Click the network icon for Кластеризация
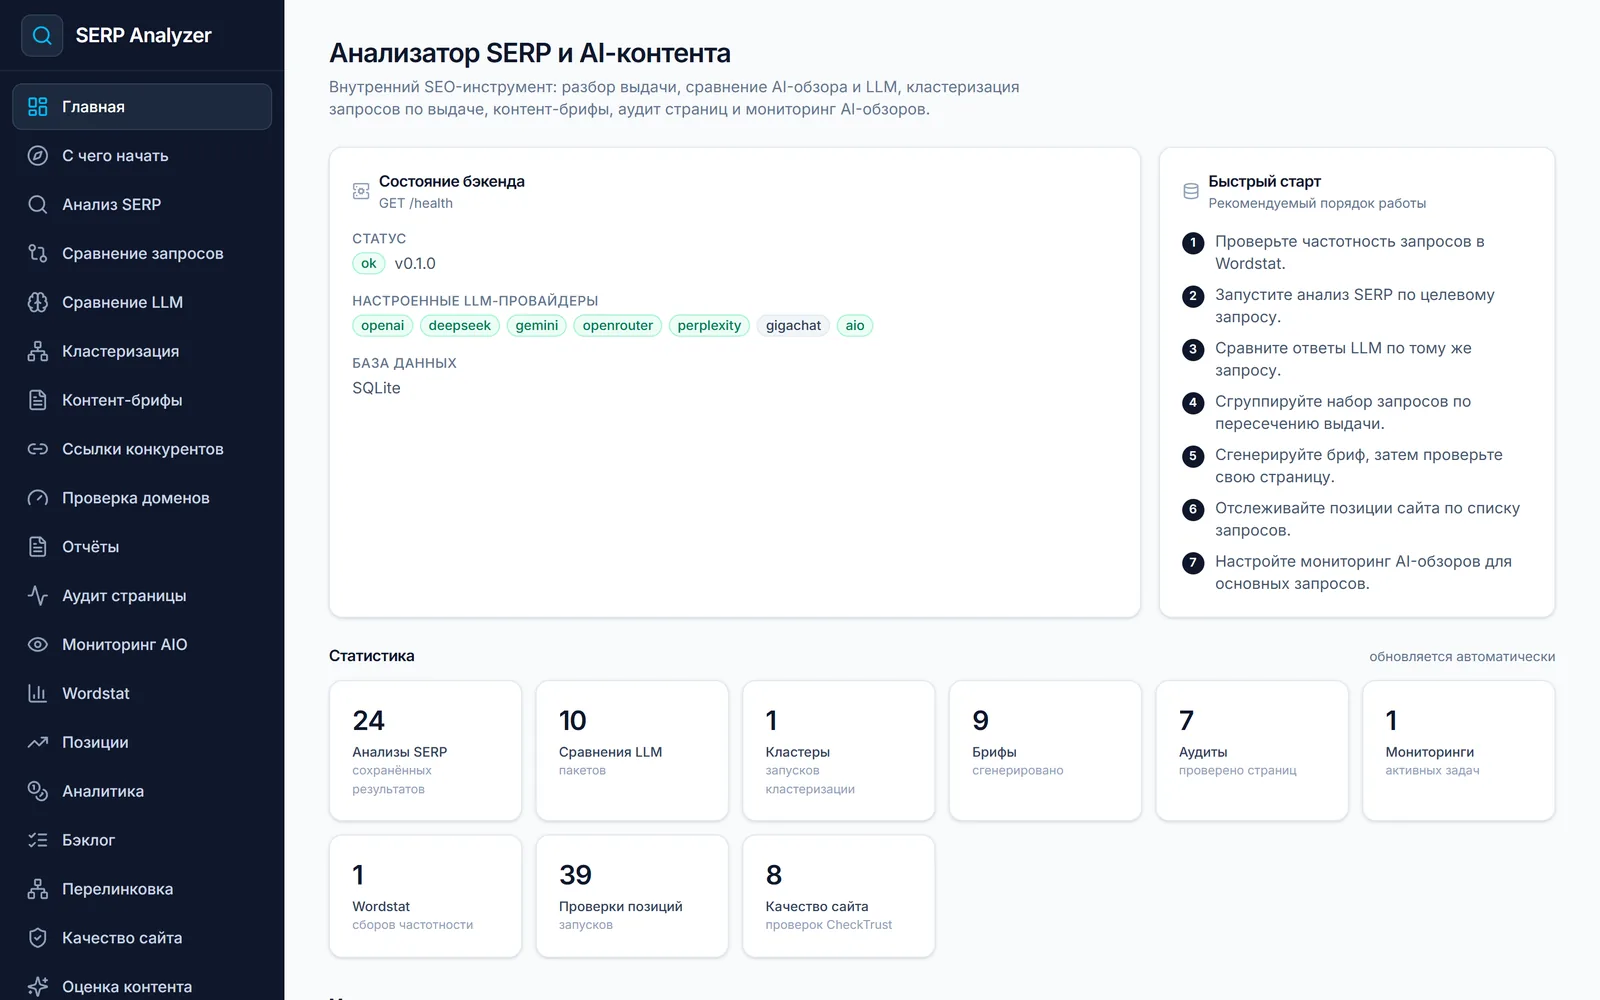The image size is (1600, 1000). (38, 352)
